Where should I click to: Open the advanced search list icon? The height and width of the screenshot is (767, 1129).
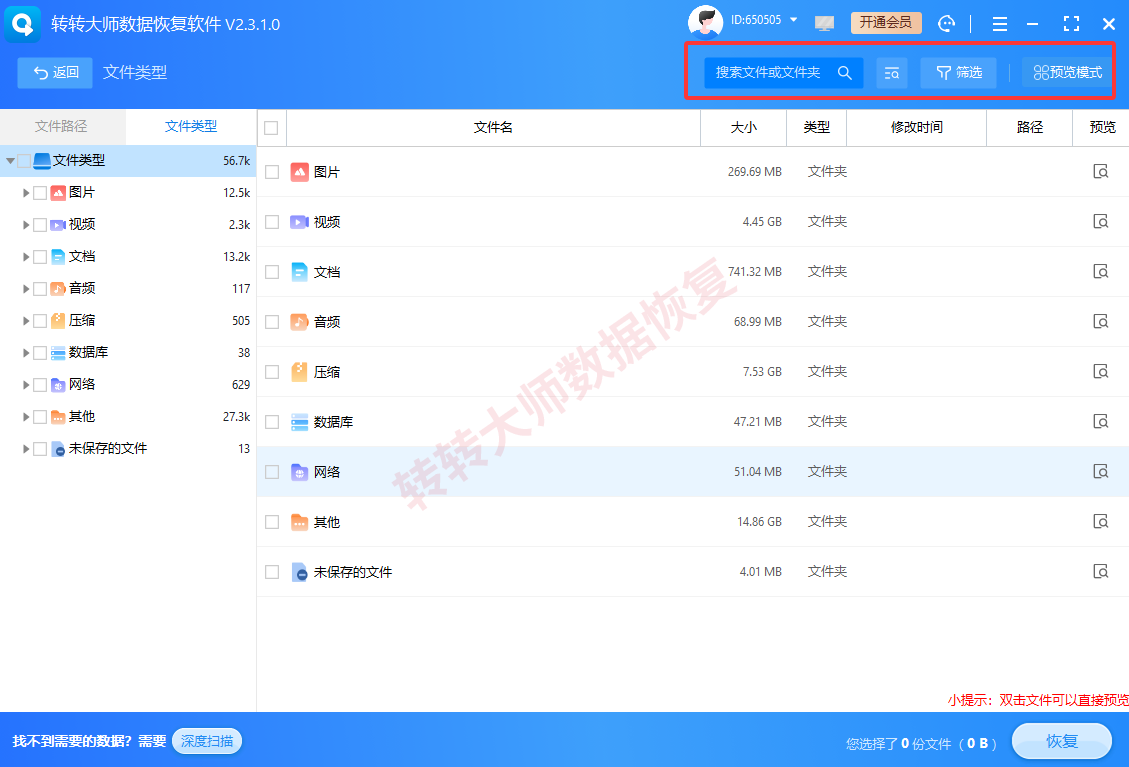pyautogui.click(x=891, y=73)
